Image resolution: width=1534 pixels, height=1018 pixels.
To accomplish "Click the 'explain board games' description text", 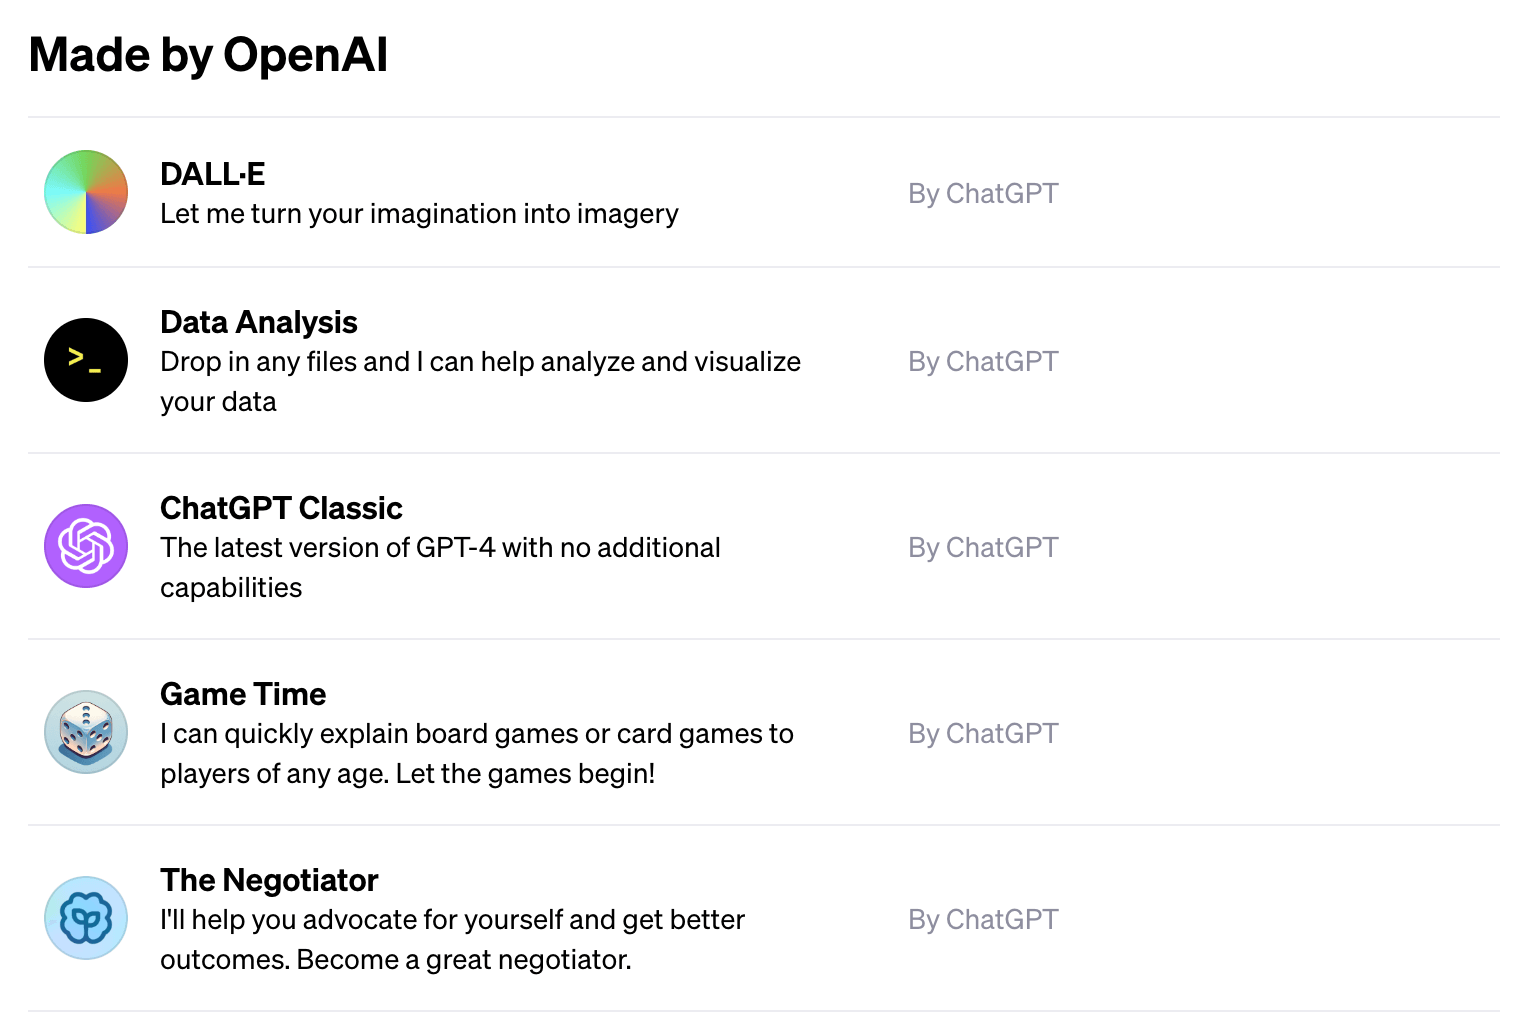I will click(477, 753).
